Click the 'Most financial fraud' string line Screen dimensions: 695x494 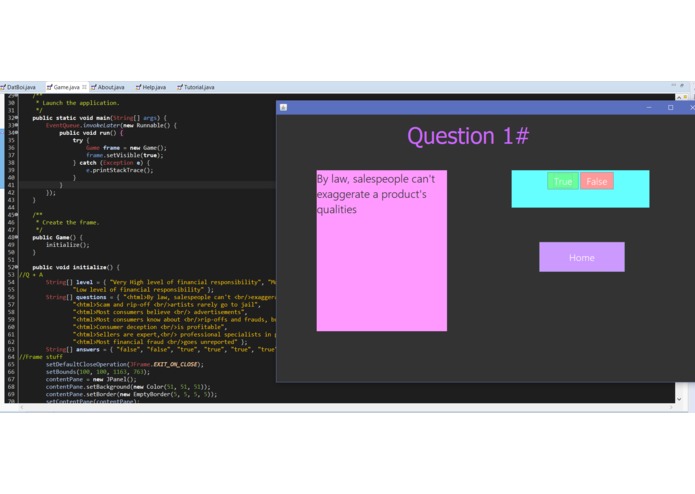click(x=160, y=342)
